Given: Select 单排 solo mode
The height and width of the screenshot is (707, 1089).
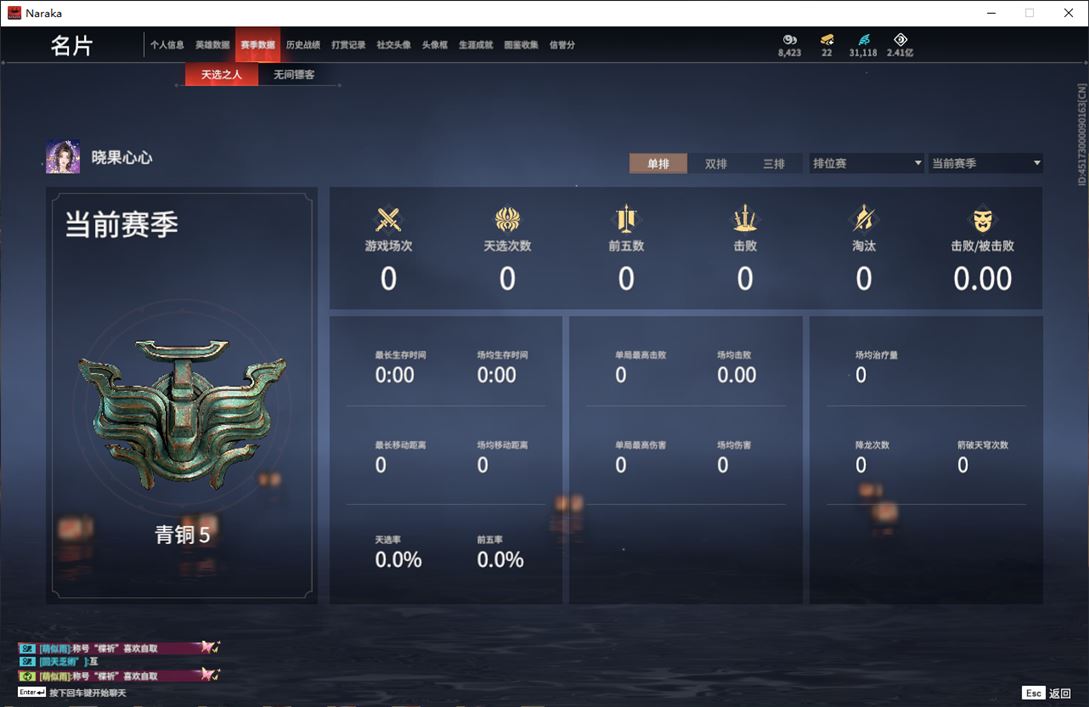Looking at the screenshot, I should click(x=658, y=164).
